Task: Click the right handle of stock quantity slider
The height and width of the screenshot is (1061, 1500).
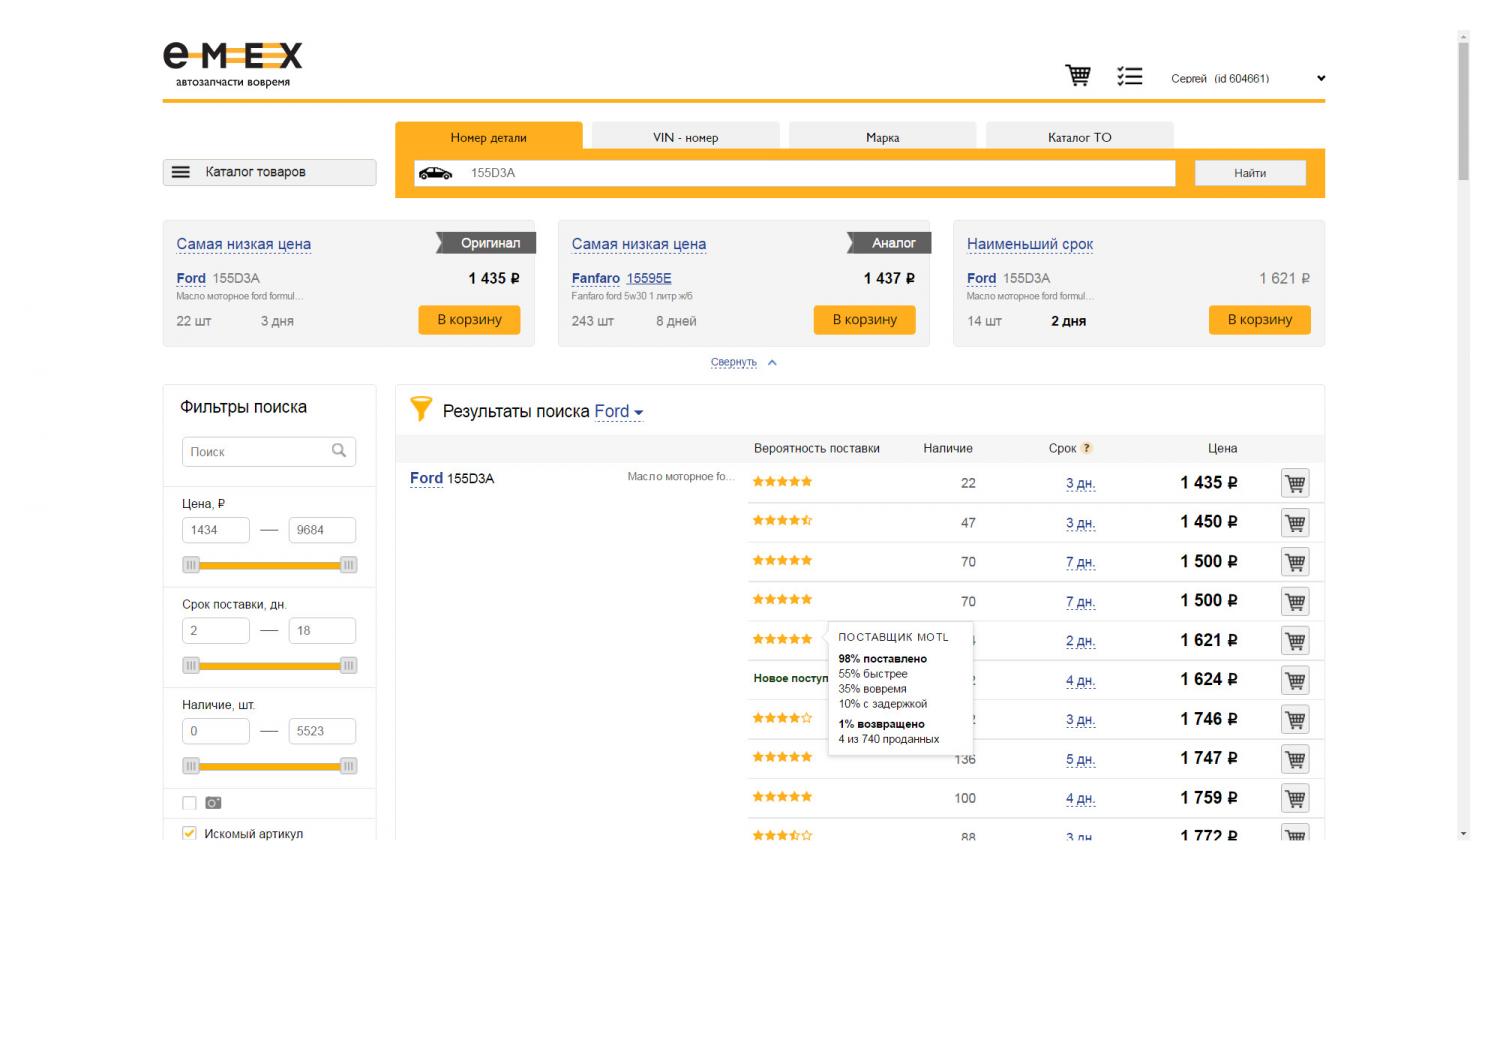Action: (x=348, y=766)
